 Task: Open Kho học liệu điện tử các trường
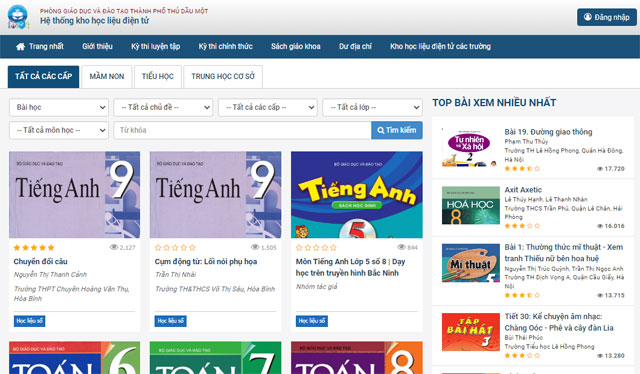tap(440, 47)
